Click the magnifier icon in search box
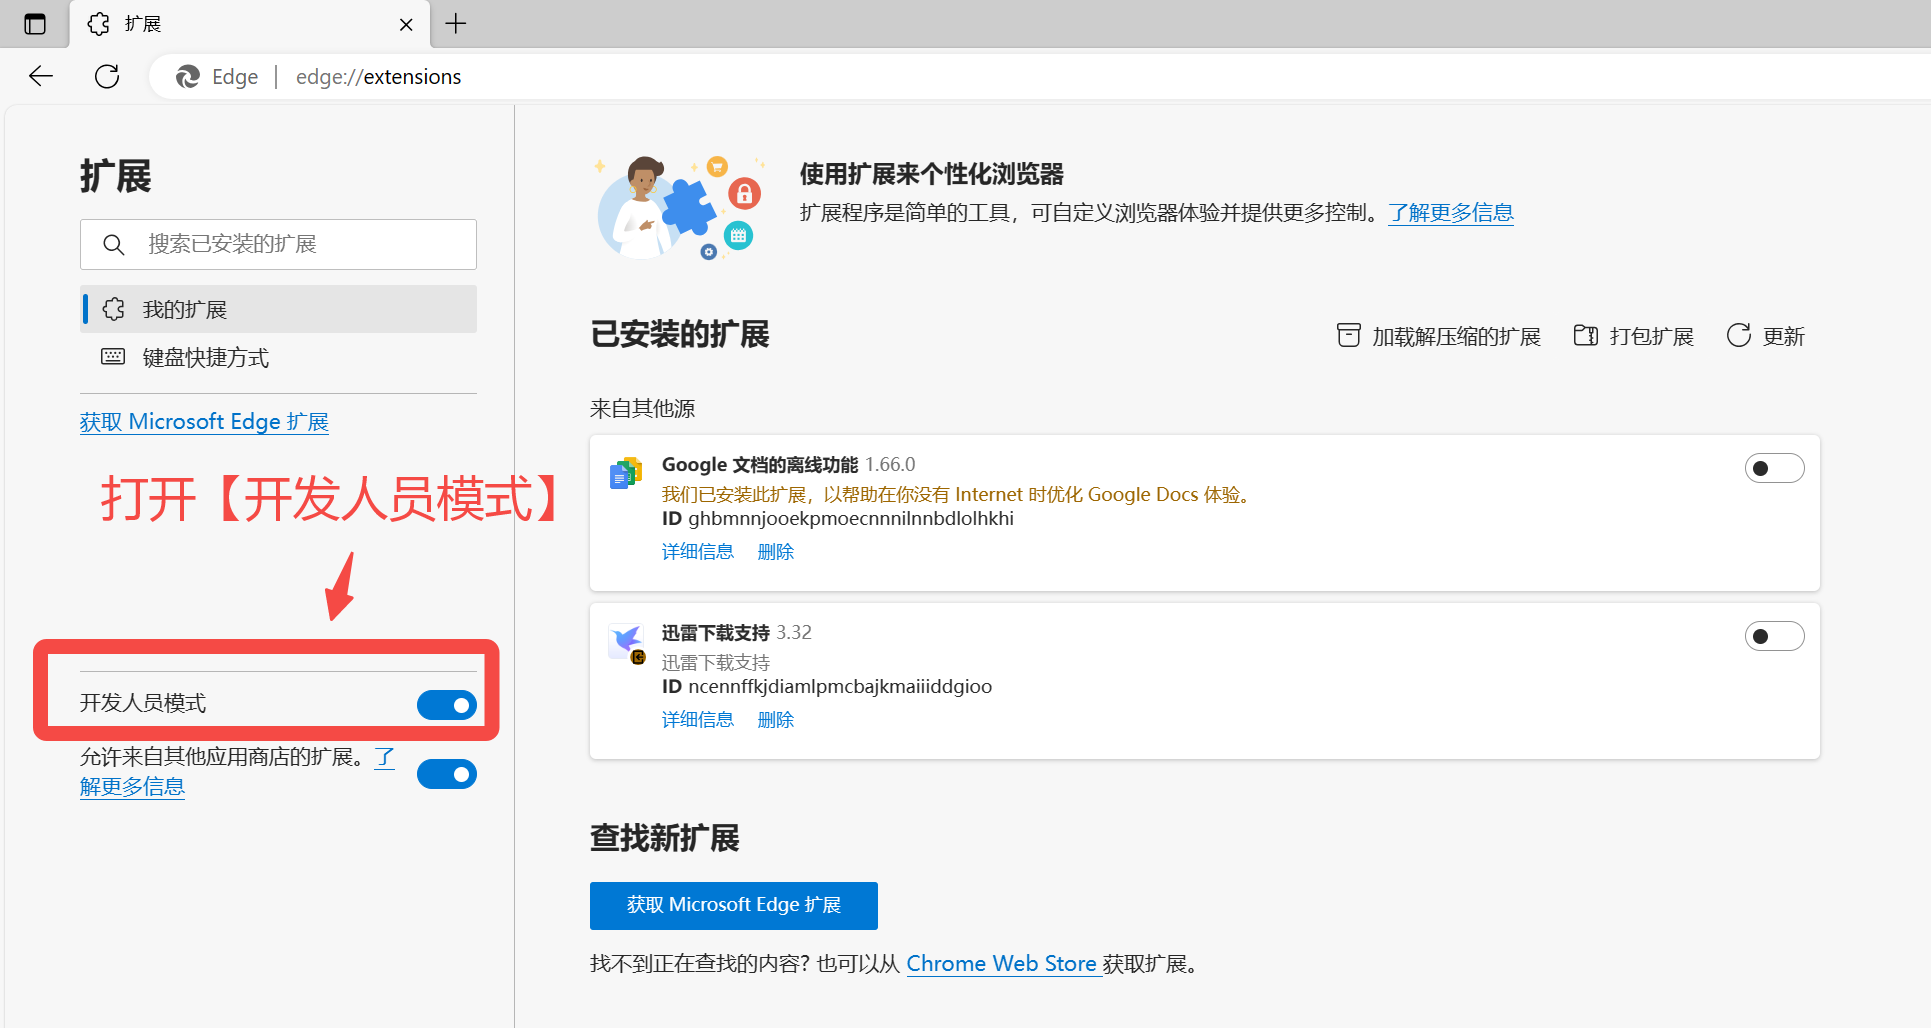 [x=114, y=244]
